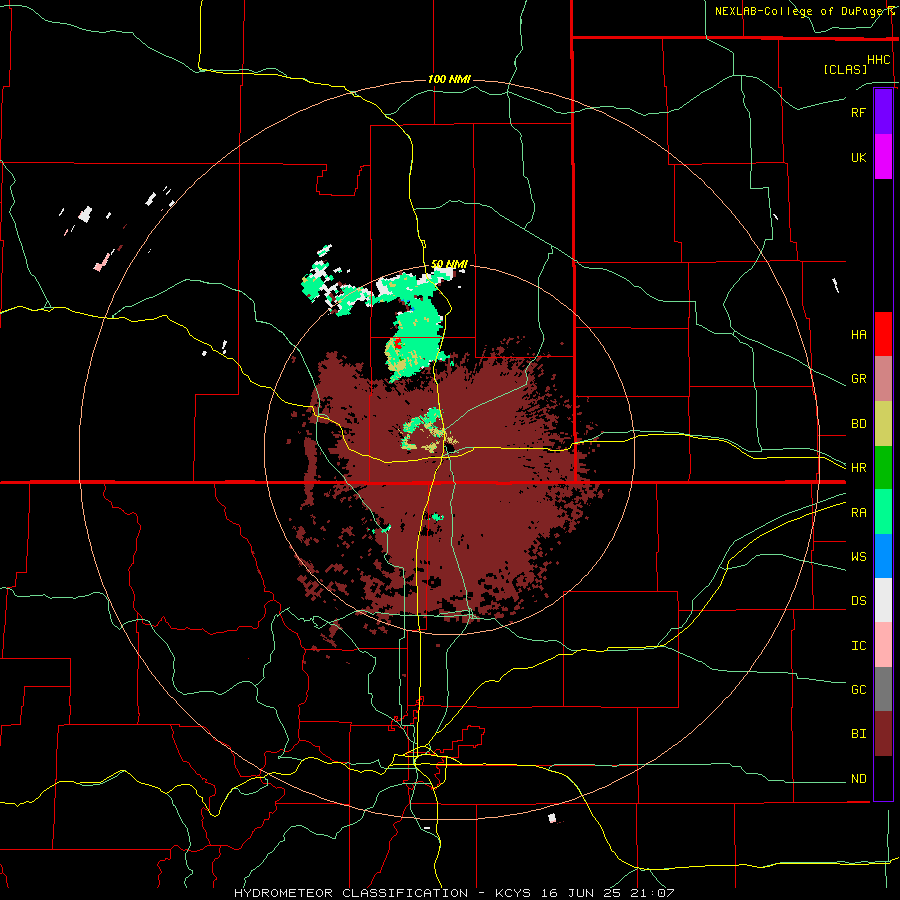Viewport: 900px width, 900px height.
Task: Click the UK legend label
Action: (858, 158)
